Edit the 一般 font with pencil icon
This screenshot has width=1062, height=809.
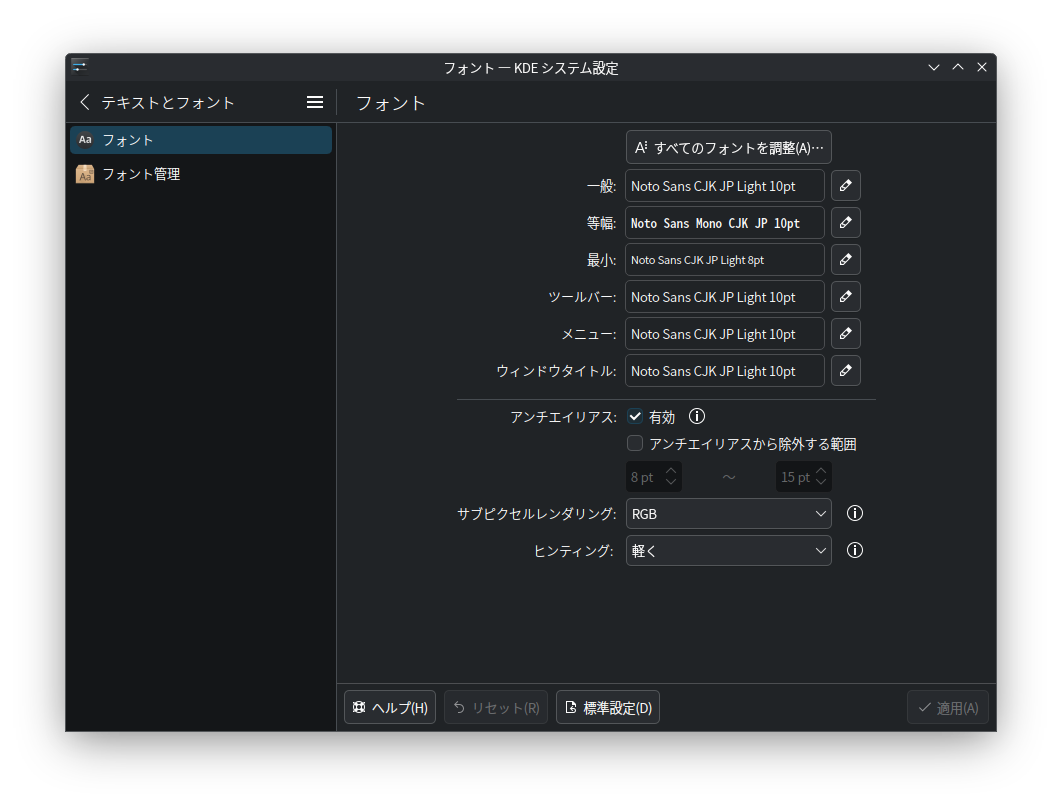pos(846,186)
